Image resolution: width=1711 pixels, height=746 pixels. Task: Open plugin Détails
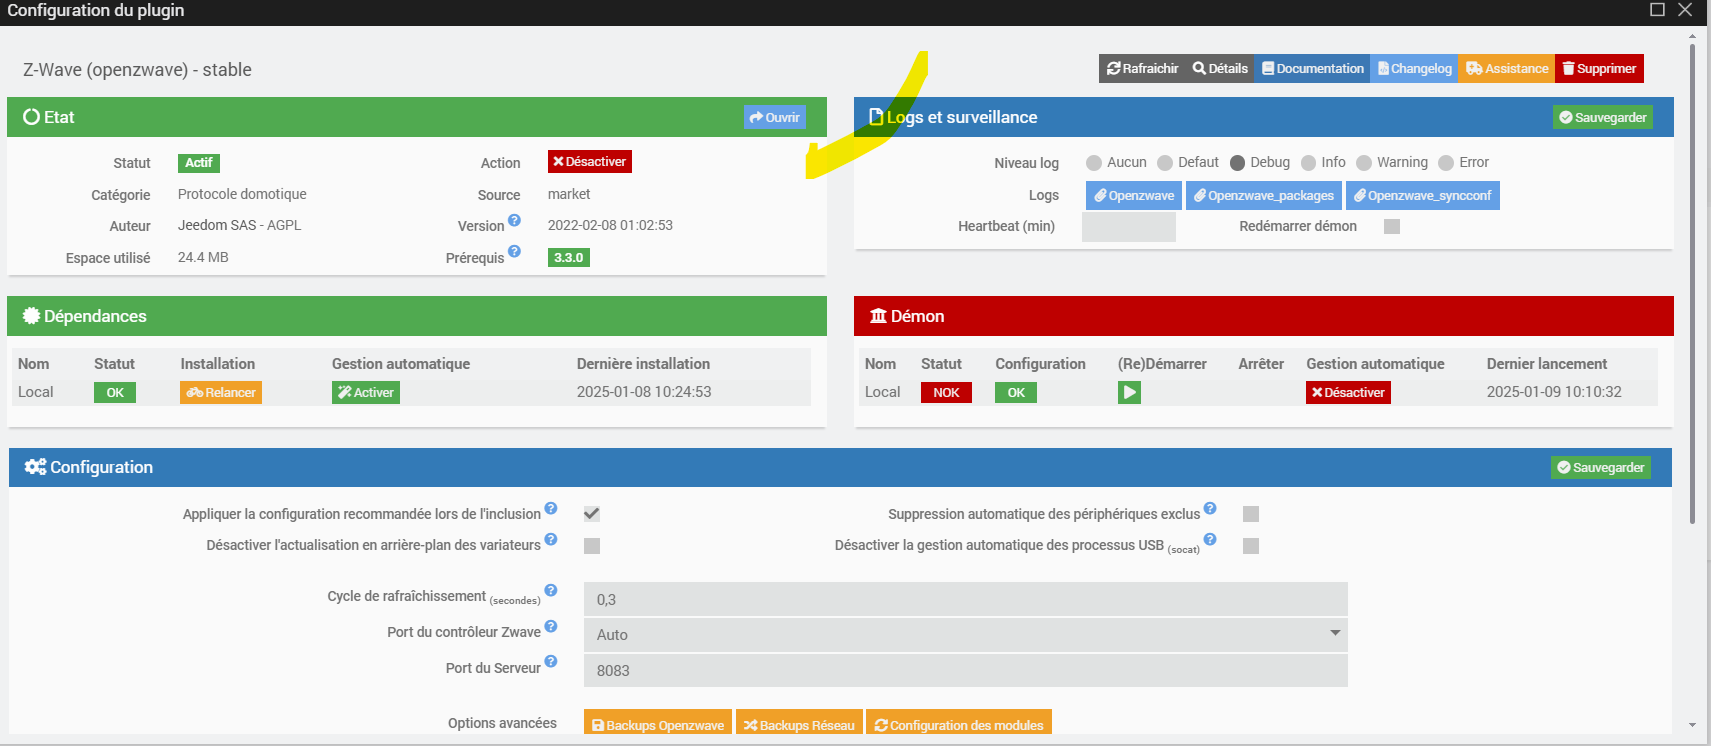point(1220,68)
